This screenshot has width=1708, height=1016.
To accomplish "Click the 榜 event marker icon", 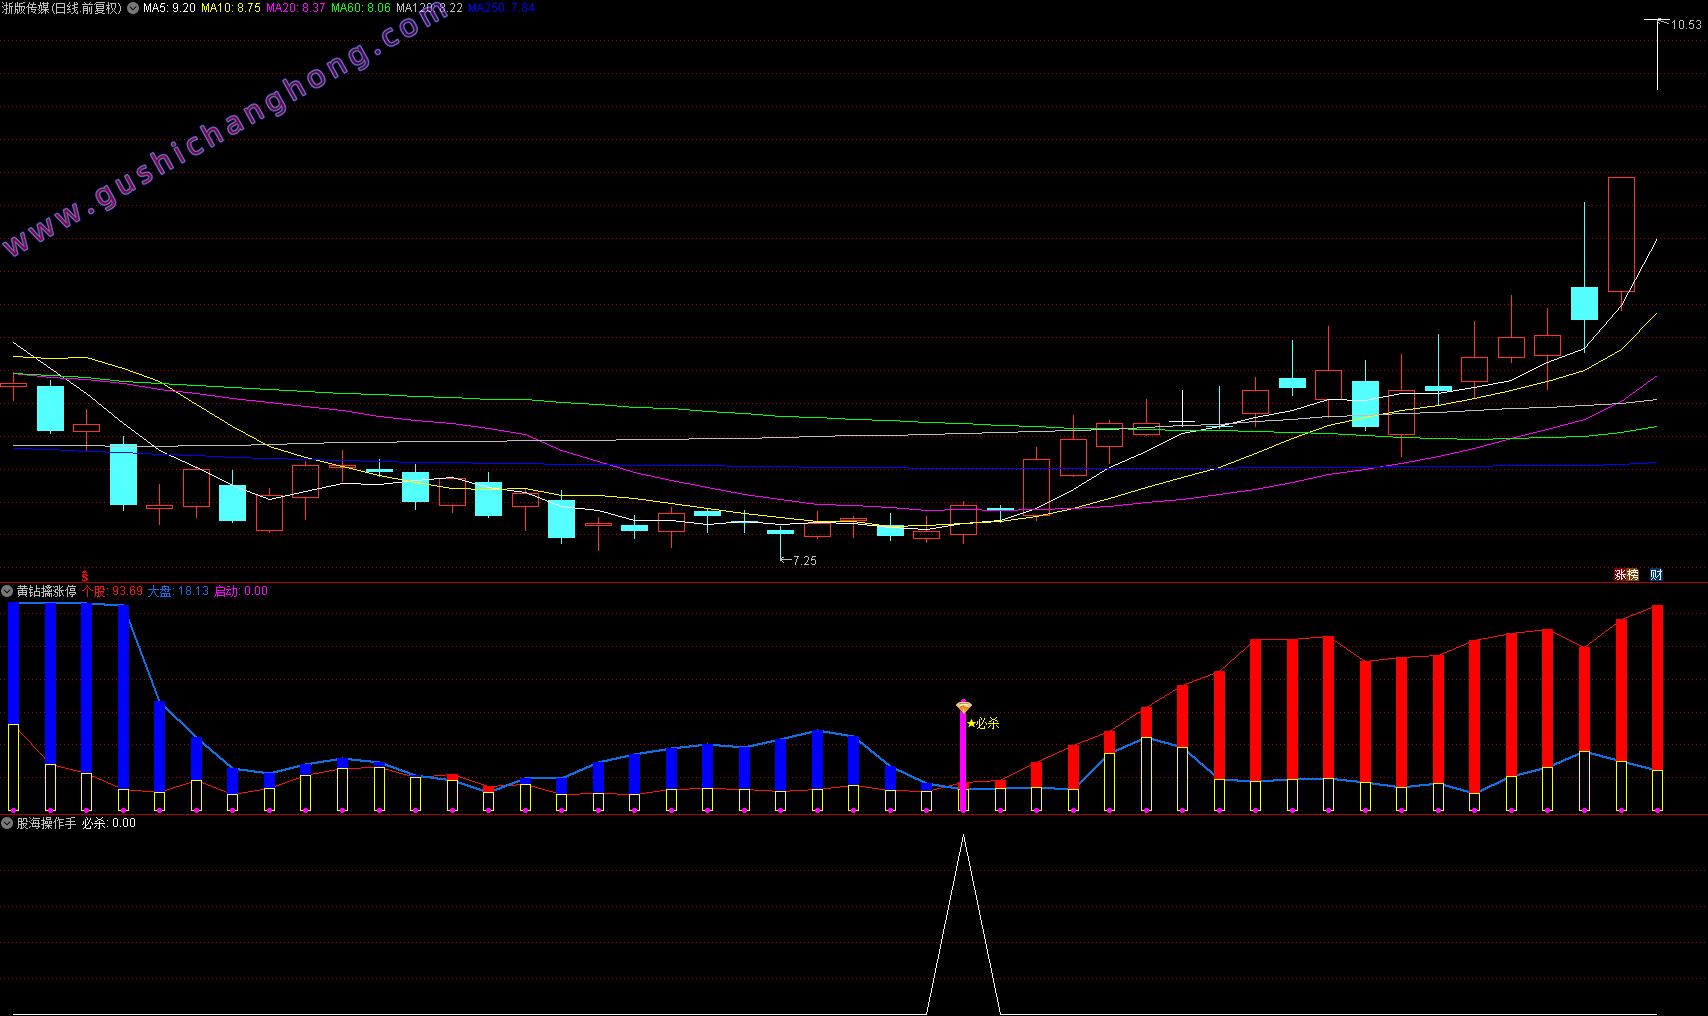I will tap(1633, 575).
